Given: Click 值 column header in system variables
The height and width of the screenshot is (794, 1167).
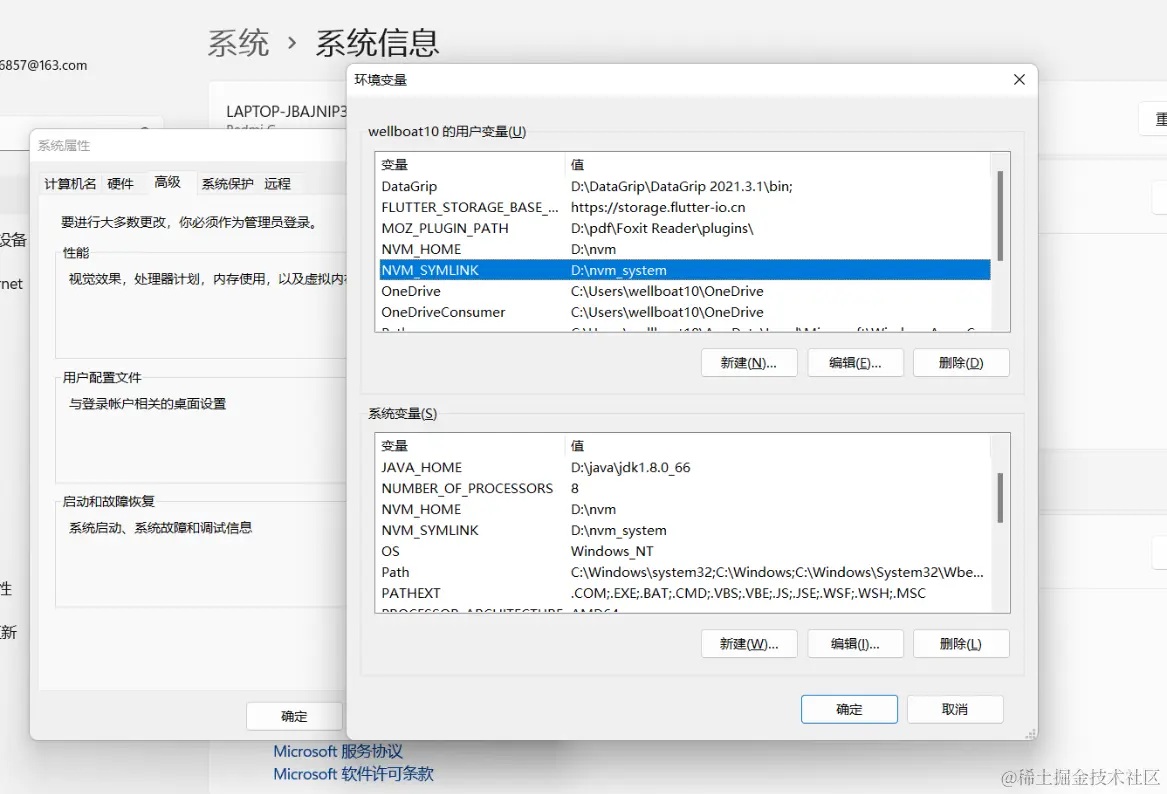Looking at the screenshot, I should (x=777, y=446).
